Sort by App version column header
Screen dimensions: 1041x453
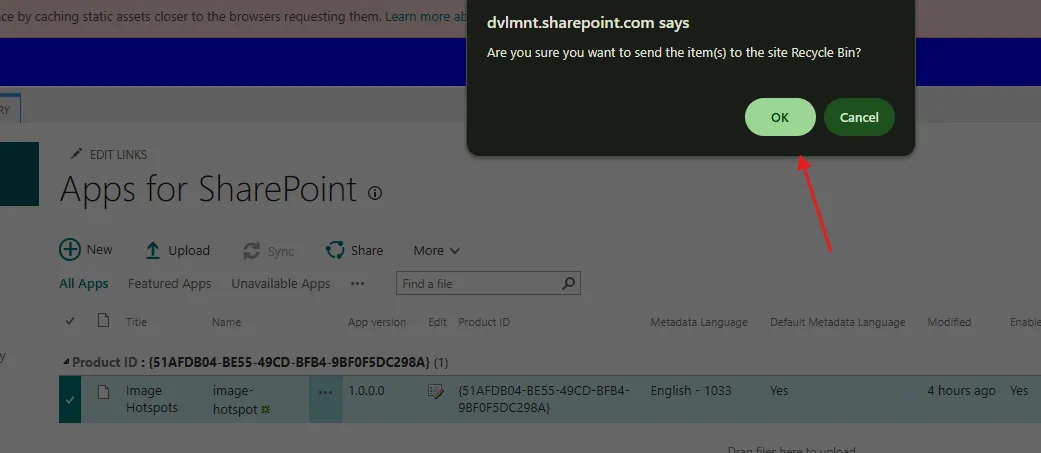click(x=377, y=322)
